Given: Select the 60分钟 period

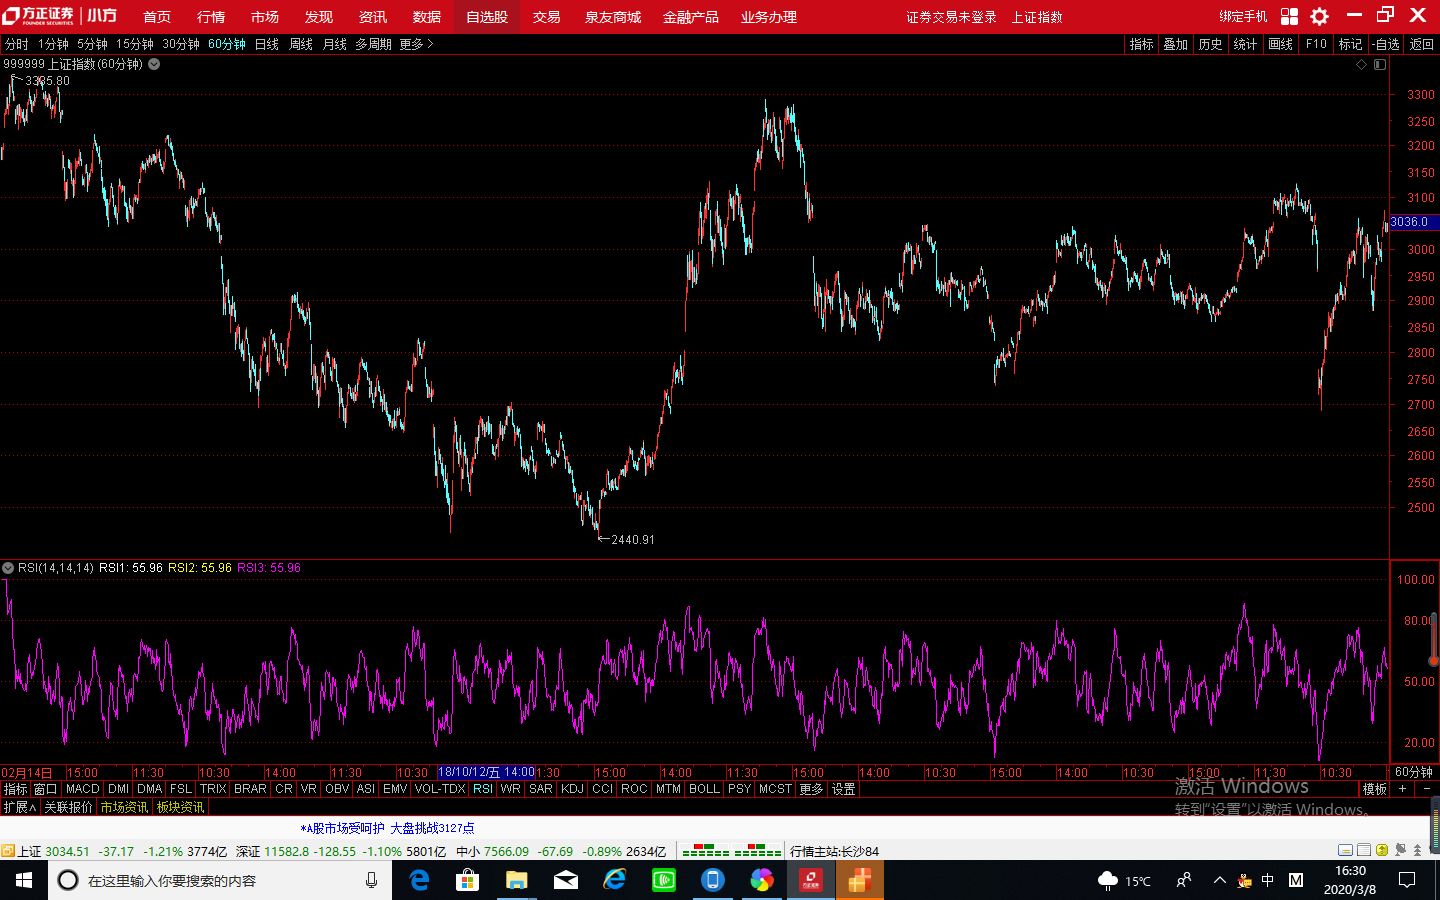Looking at the screenshot, I should (227, 44).
